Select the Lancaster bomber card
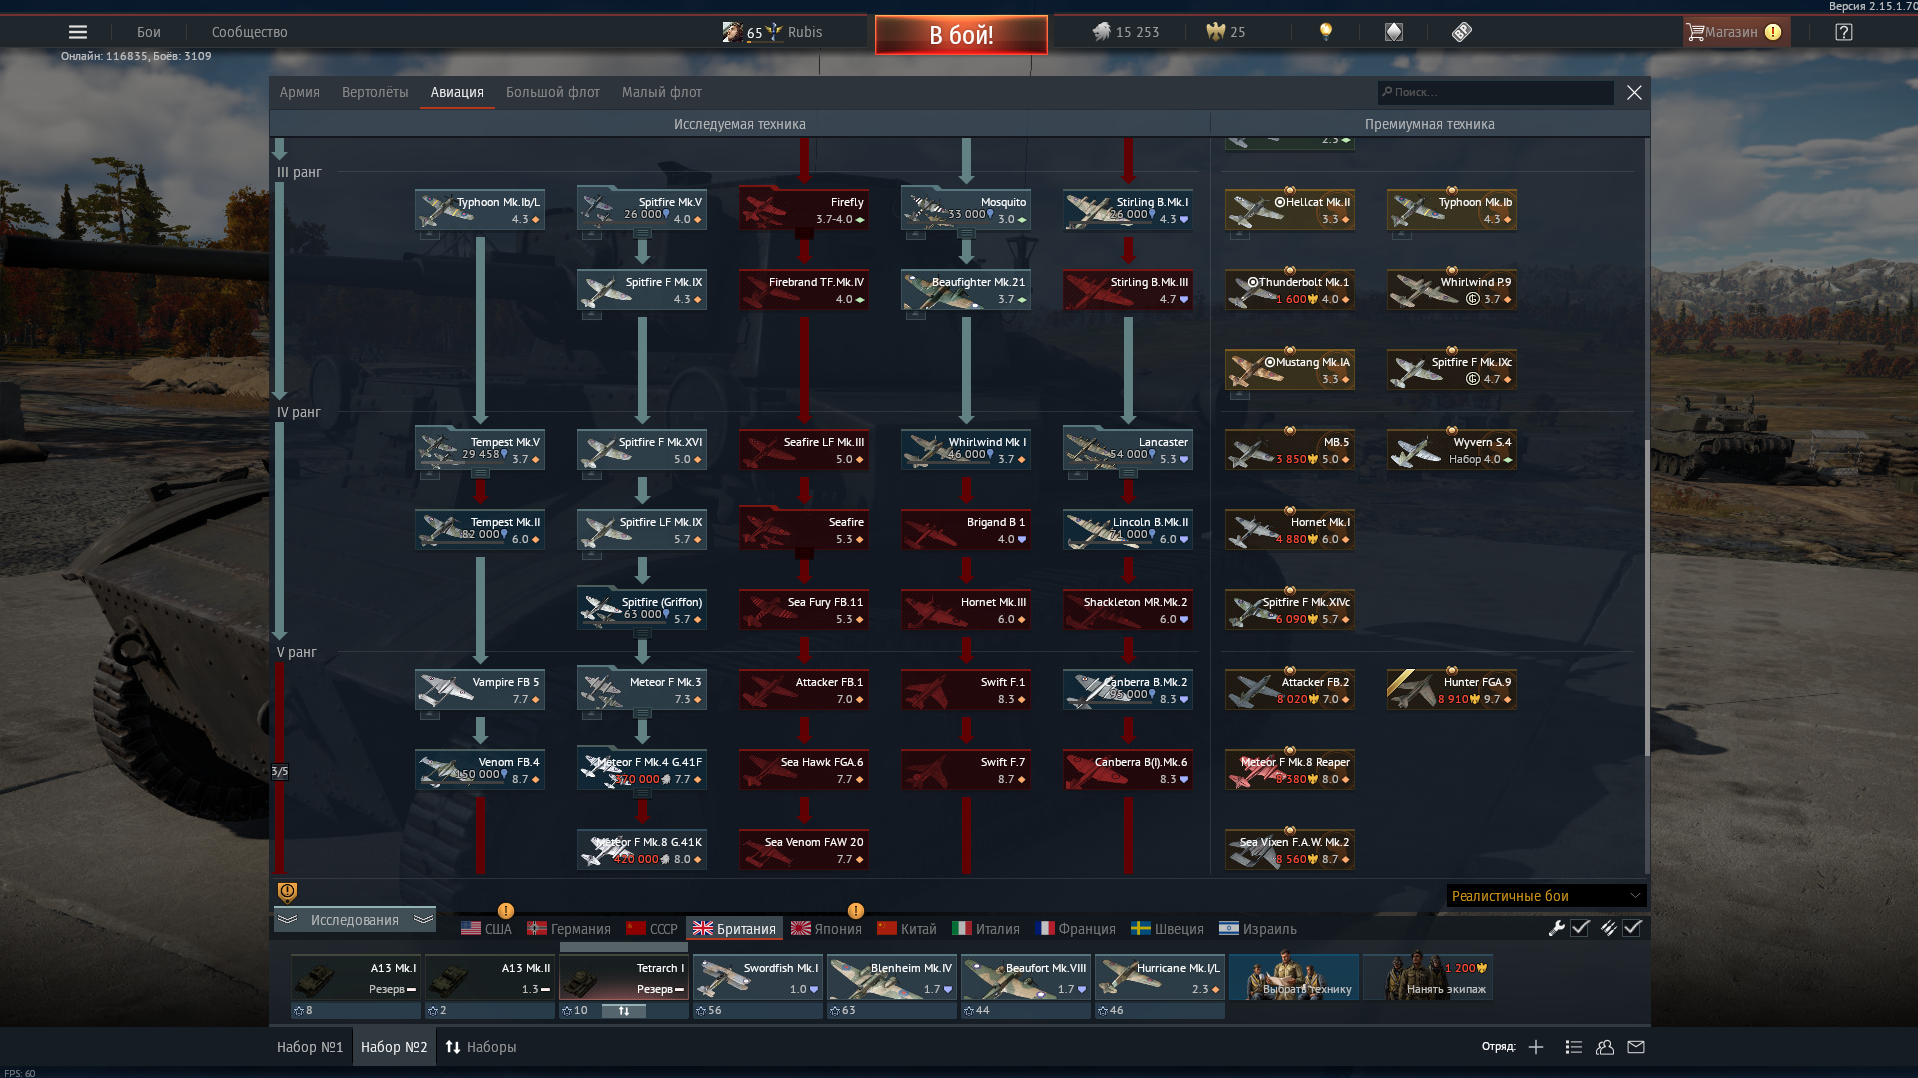Screen dimensions: 1918x1078 pos(1128,449)
